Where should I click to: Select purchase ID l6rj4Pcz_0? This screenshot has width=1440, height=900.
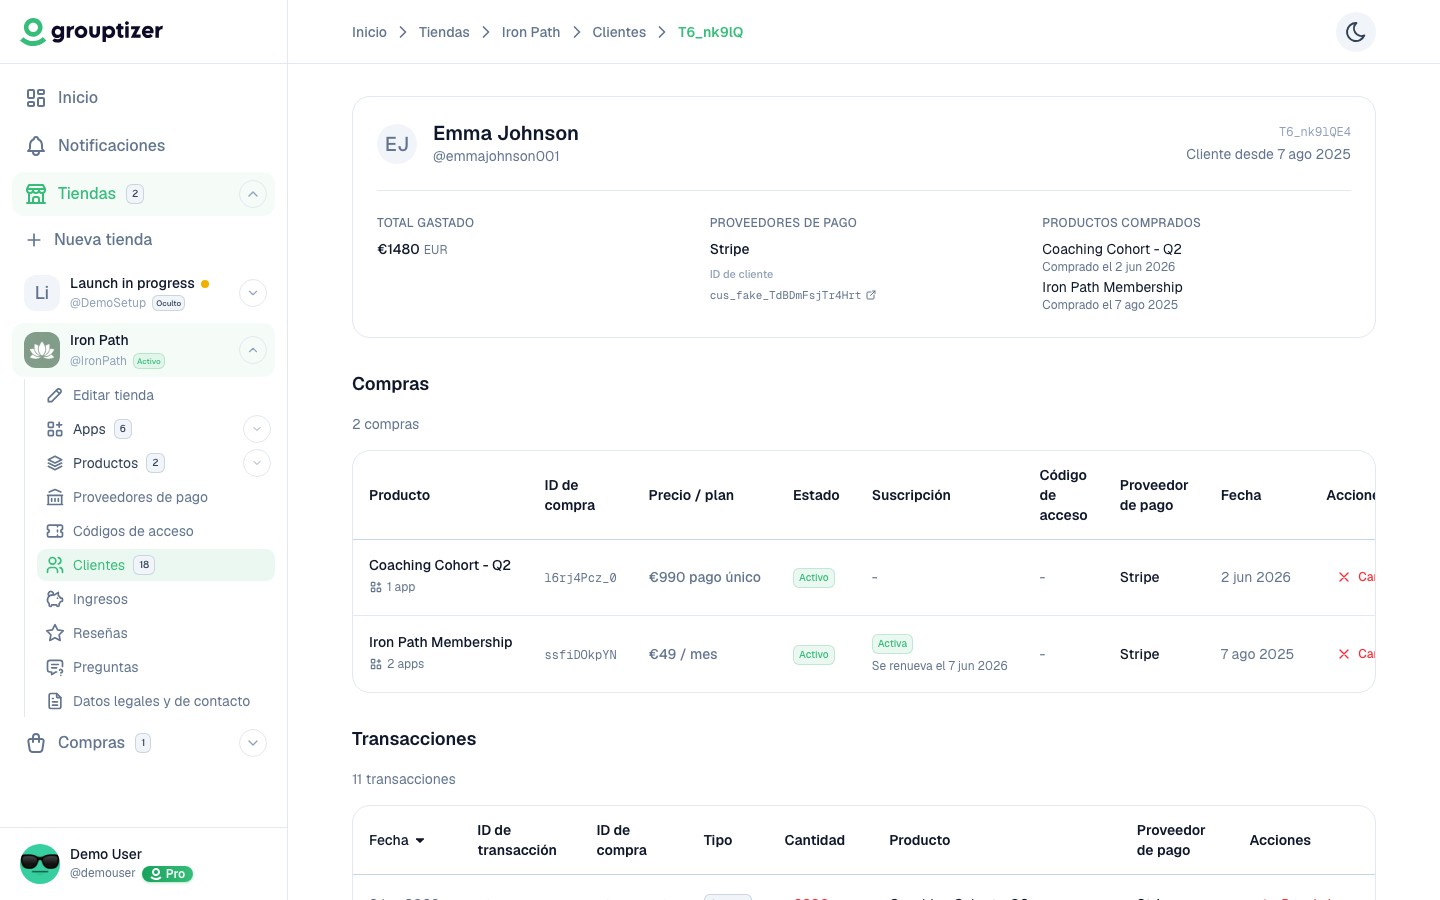click(580, 578)
